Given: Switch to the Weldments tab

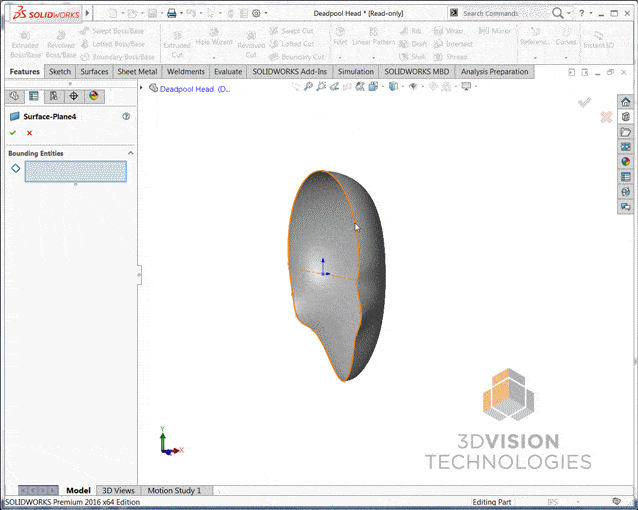Looking at the screenshot, I should [x=186, y=72].
